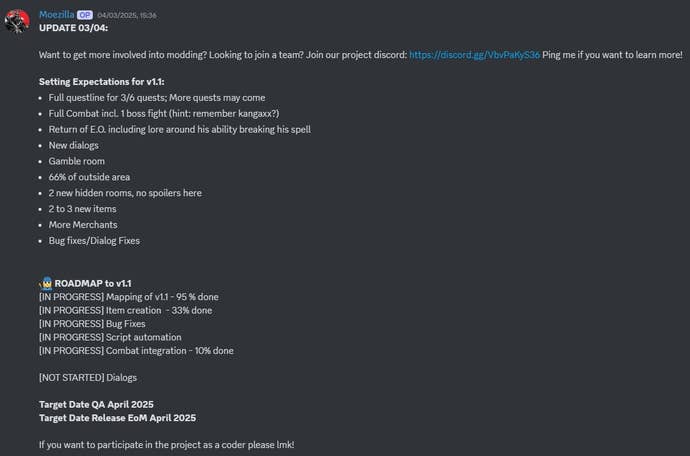The width and height of the screenshot is (690, 456).
Task: Click the Item creation 33% done line
Action: click(125, 310)
